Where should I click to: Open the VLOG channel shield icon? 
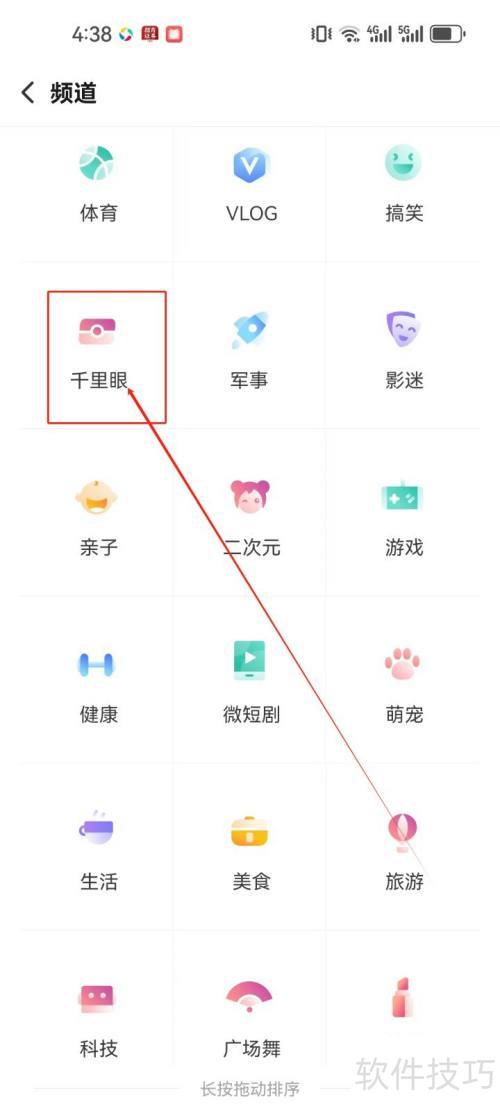251,165
